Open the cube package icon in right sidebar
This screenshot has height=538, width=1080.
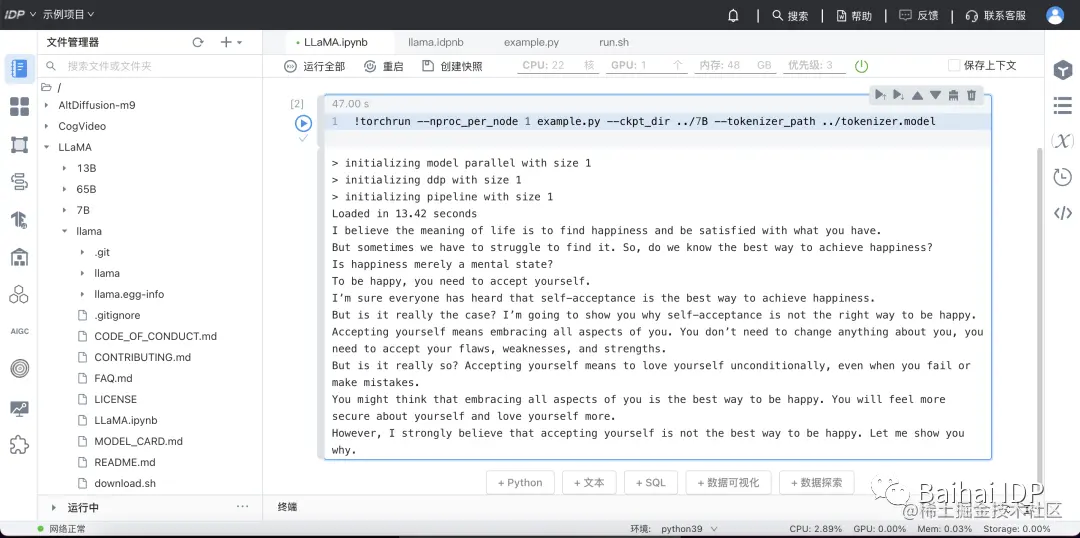click(x=1063, y=70)
